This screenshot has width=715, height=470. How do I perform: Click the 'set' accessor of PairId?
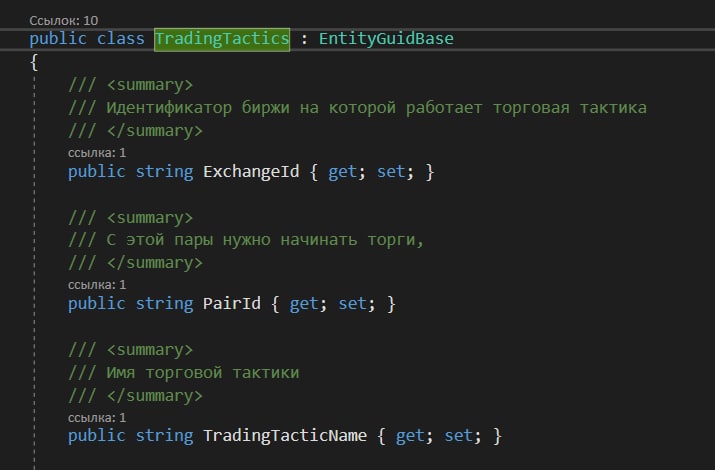click(x=352, y=304)
